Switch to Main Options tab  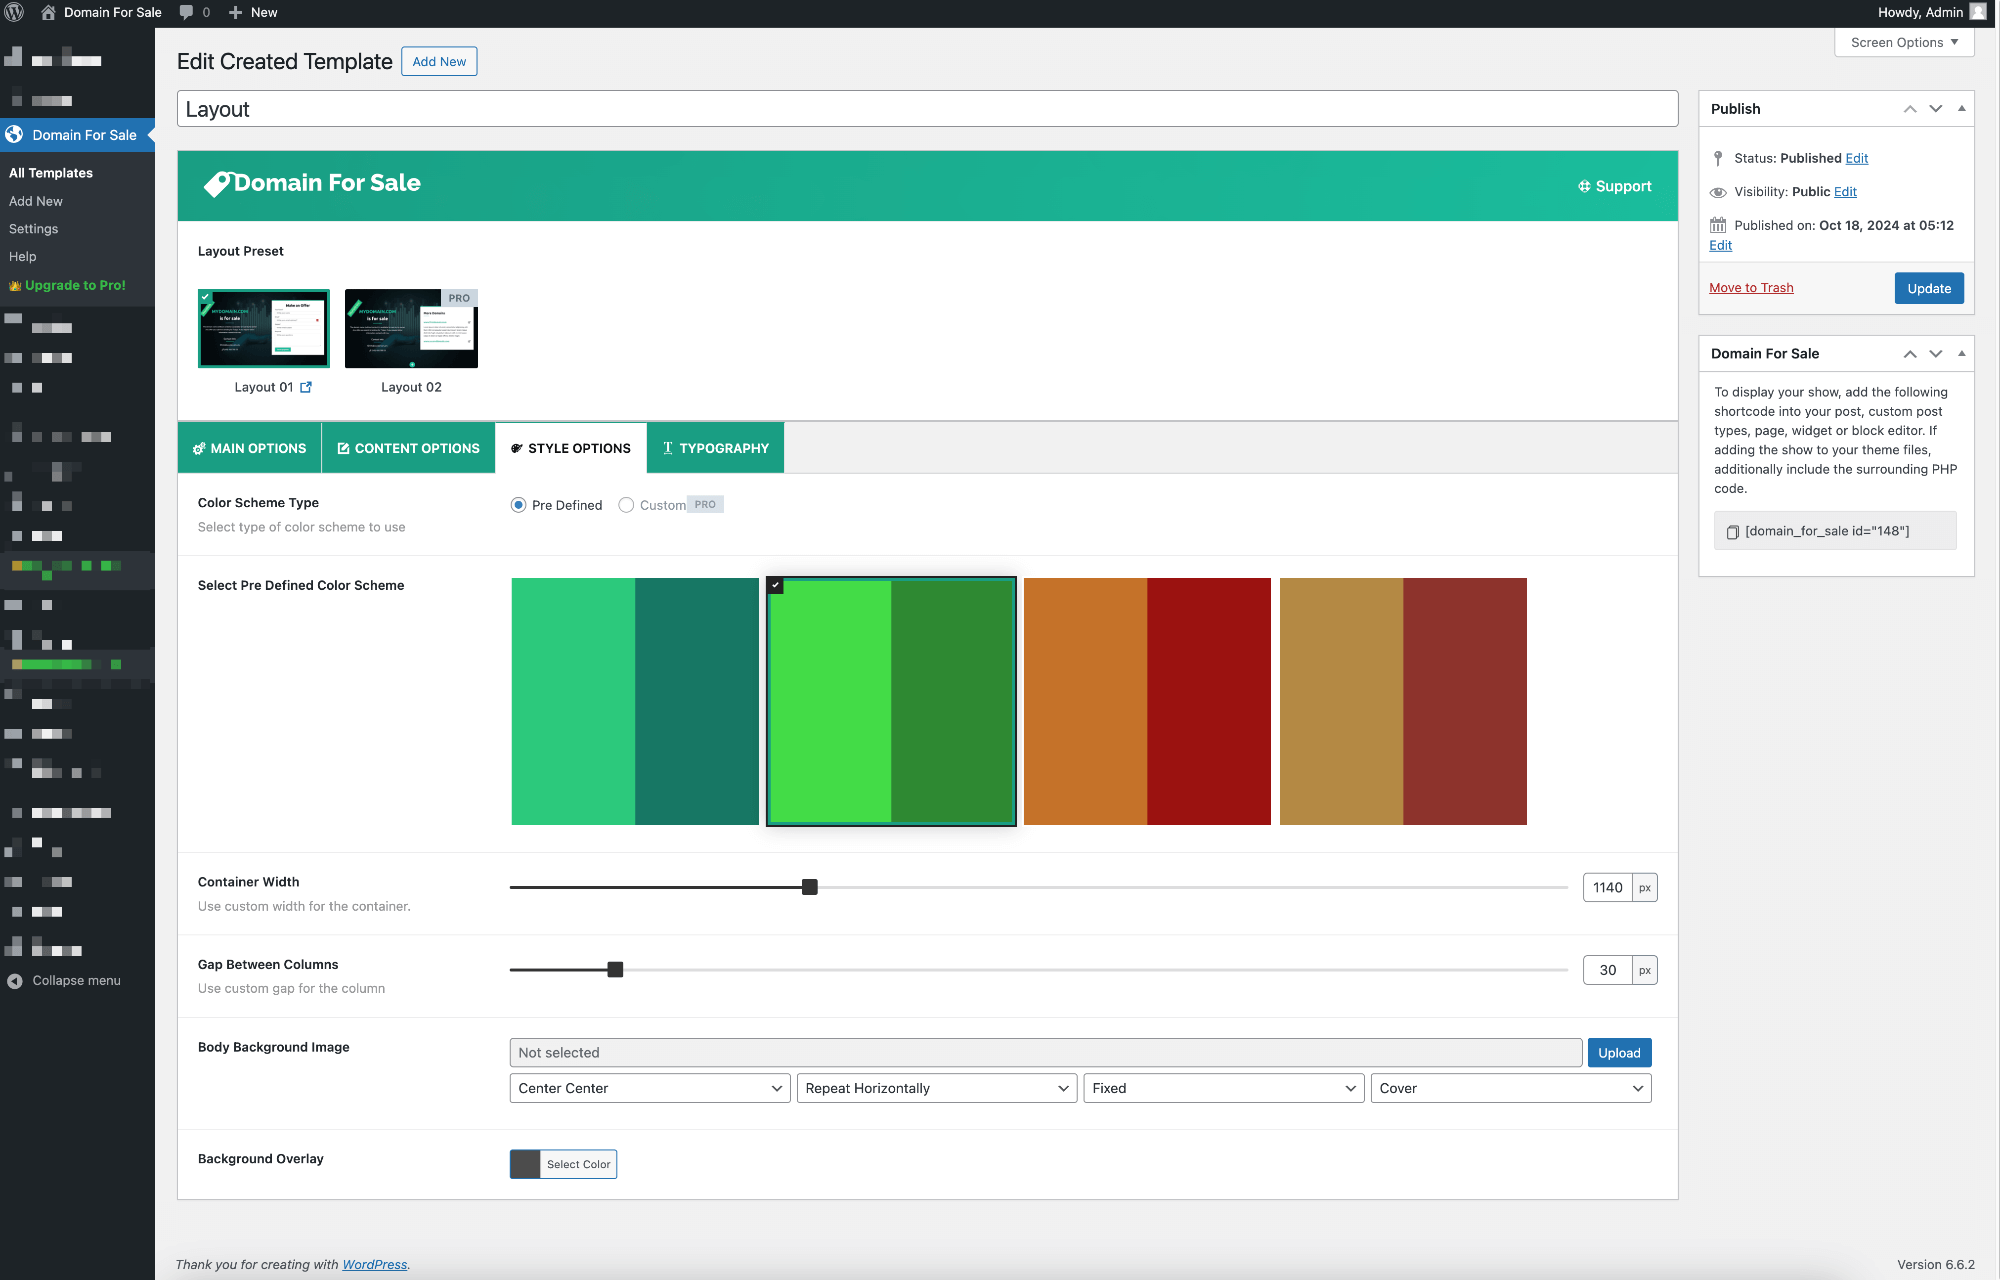249,448
